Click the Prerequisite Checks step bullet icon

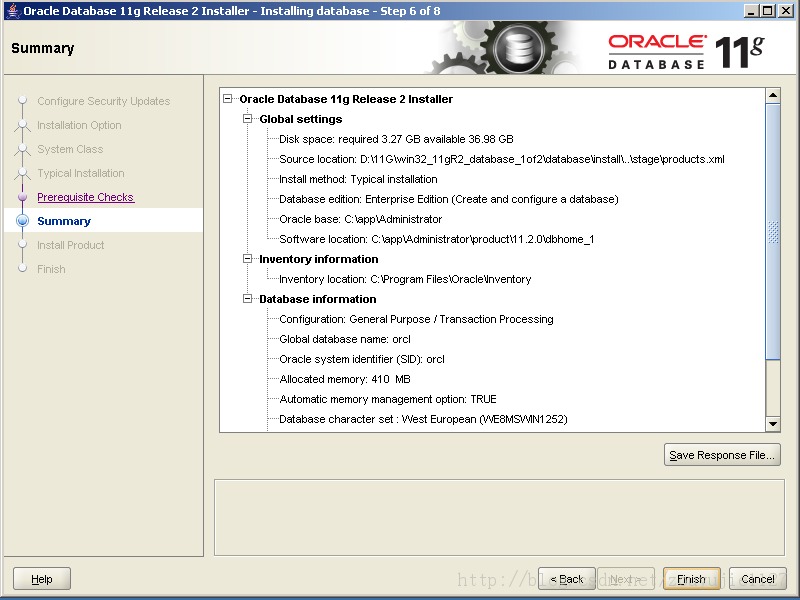coord(22,197)
